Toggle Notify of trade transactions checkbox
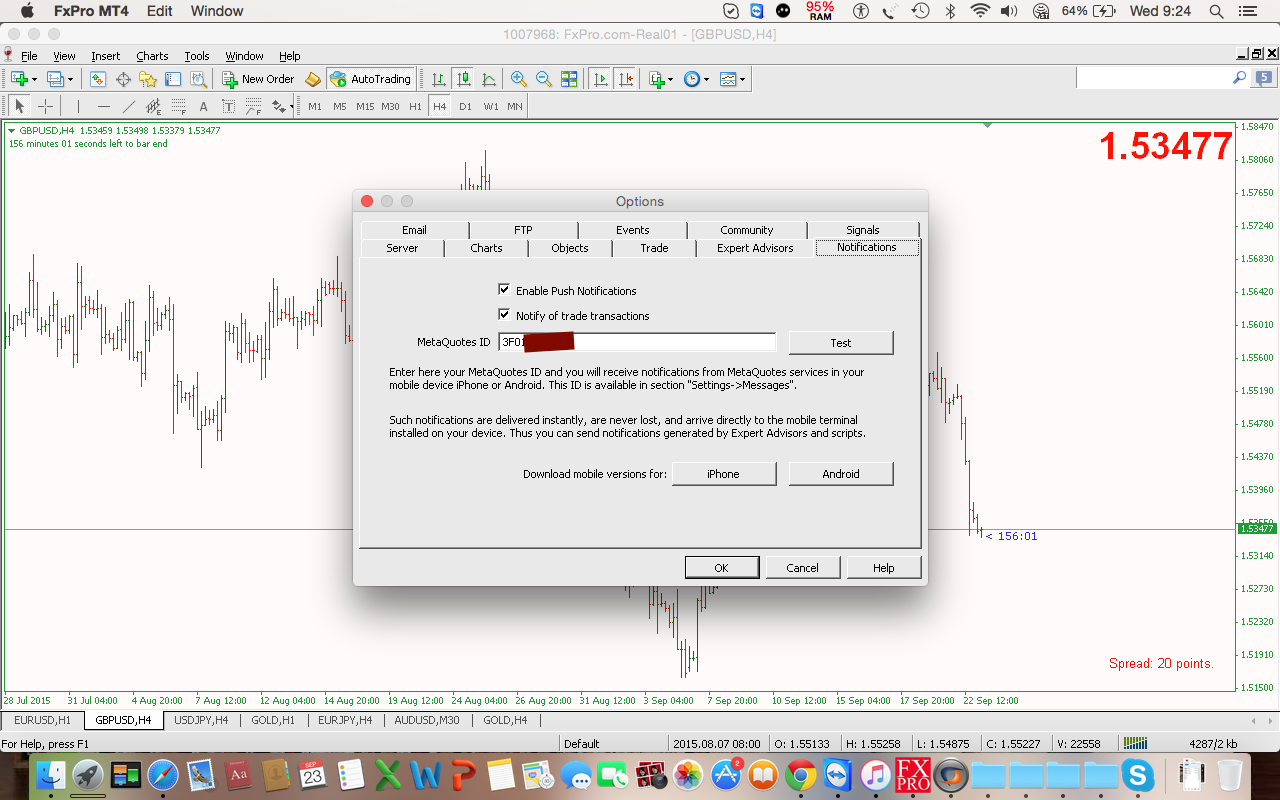The height and width of the screenshot is (800, 1280). tap(504, 315)
